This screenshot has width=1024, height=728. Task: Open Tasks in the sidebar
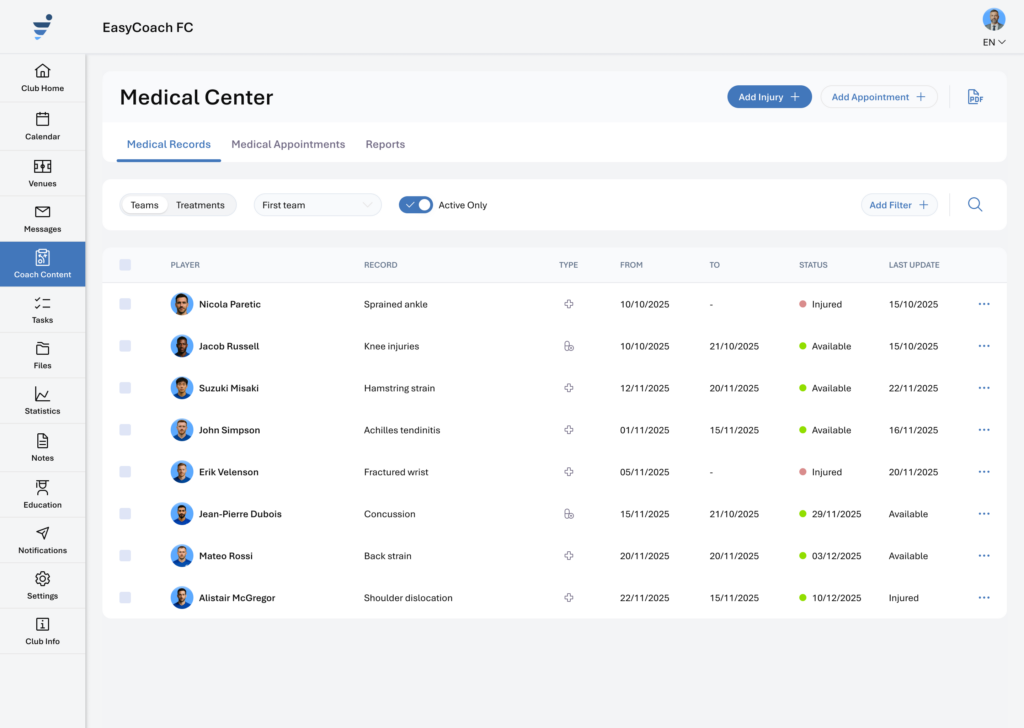coord(42,310)
